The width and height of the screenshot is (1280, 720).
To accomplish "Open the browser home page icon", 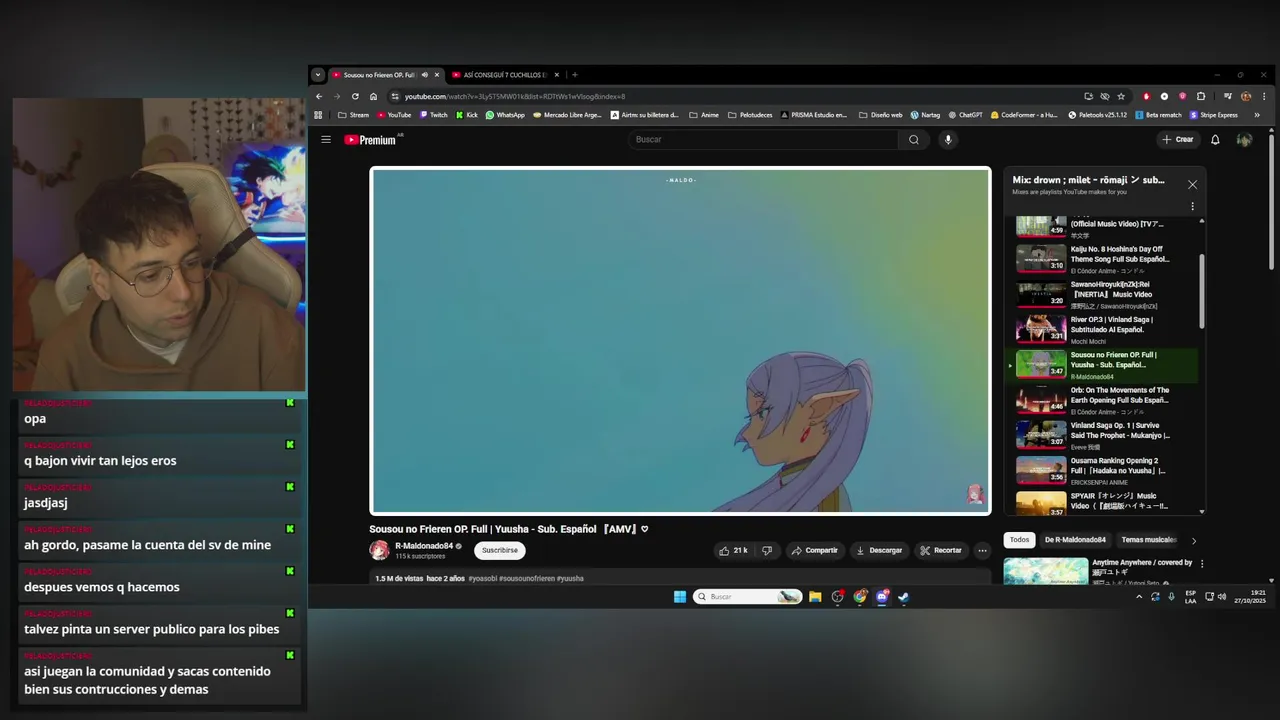I will [x=373, y=96].
